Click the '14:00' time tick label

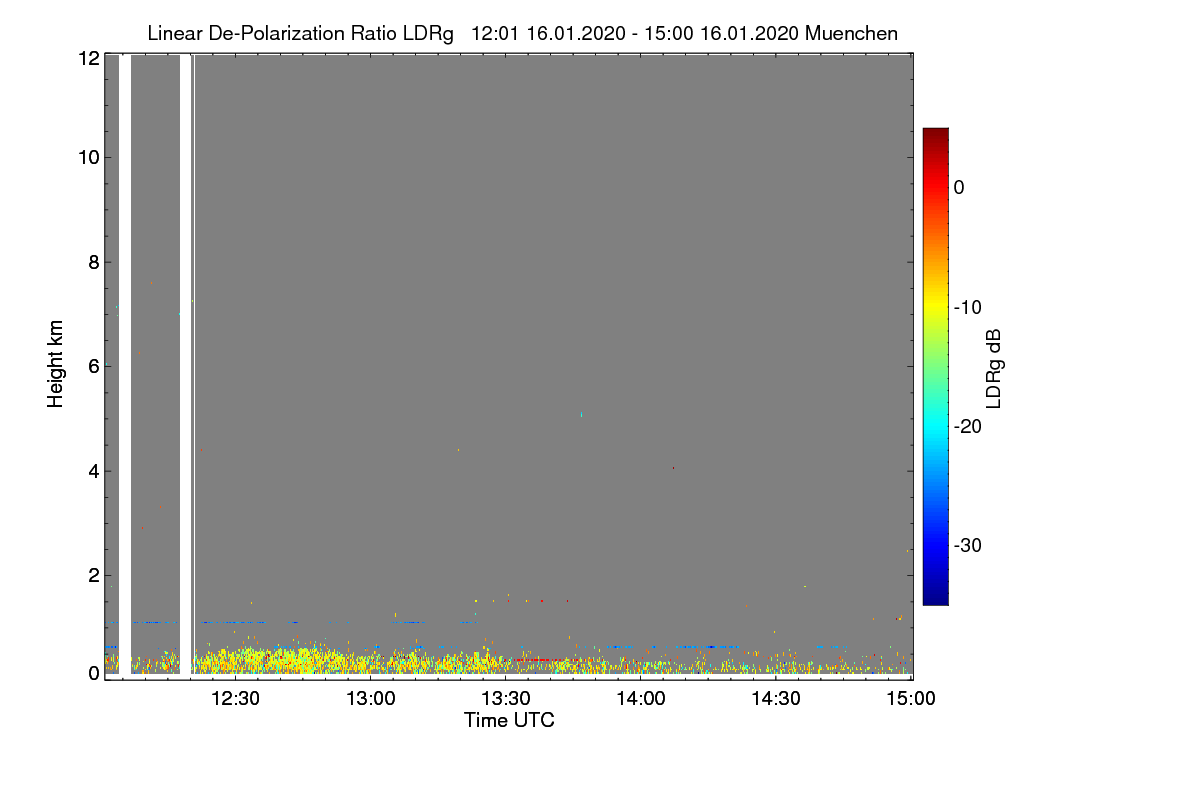[640, 699]
